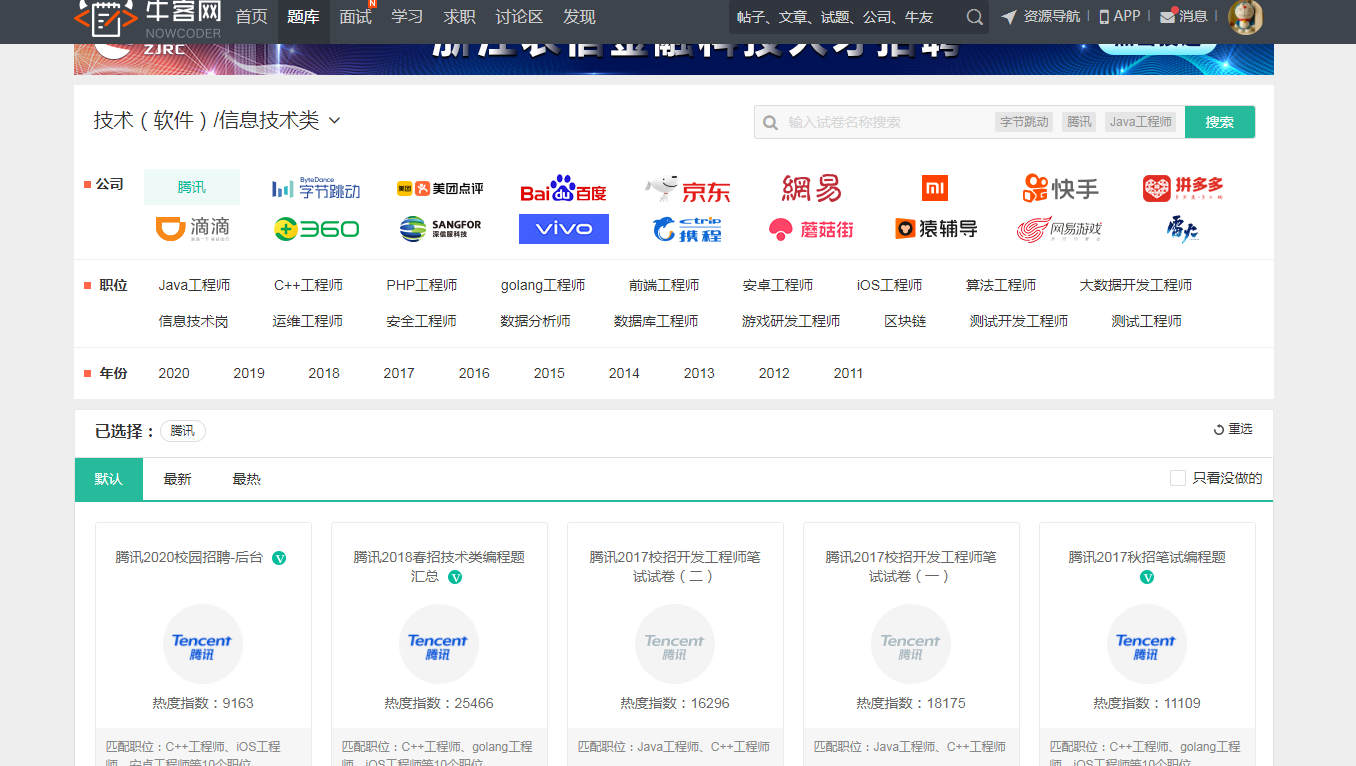Image resolution: width=1356 pixels, height=766 pixels.
Task: Select Ctrip company logo filter
Action: [x=688, y=229]
